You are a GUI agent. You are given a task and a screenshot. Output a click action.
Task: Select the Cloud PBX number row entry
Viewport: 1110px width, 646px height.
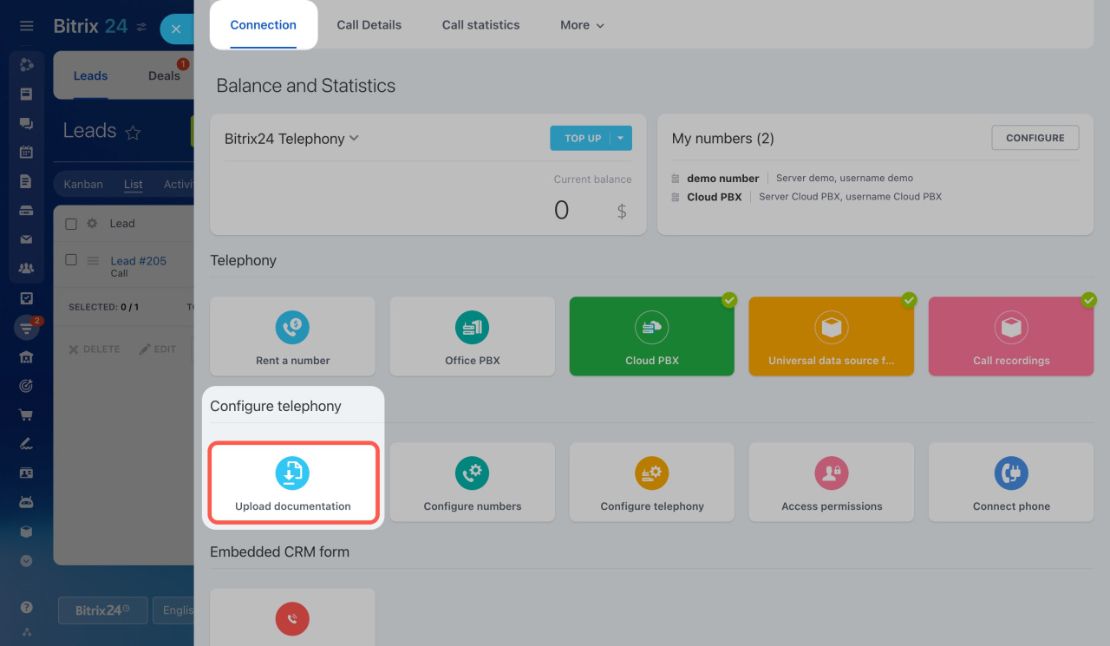714,197
